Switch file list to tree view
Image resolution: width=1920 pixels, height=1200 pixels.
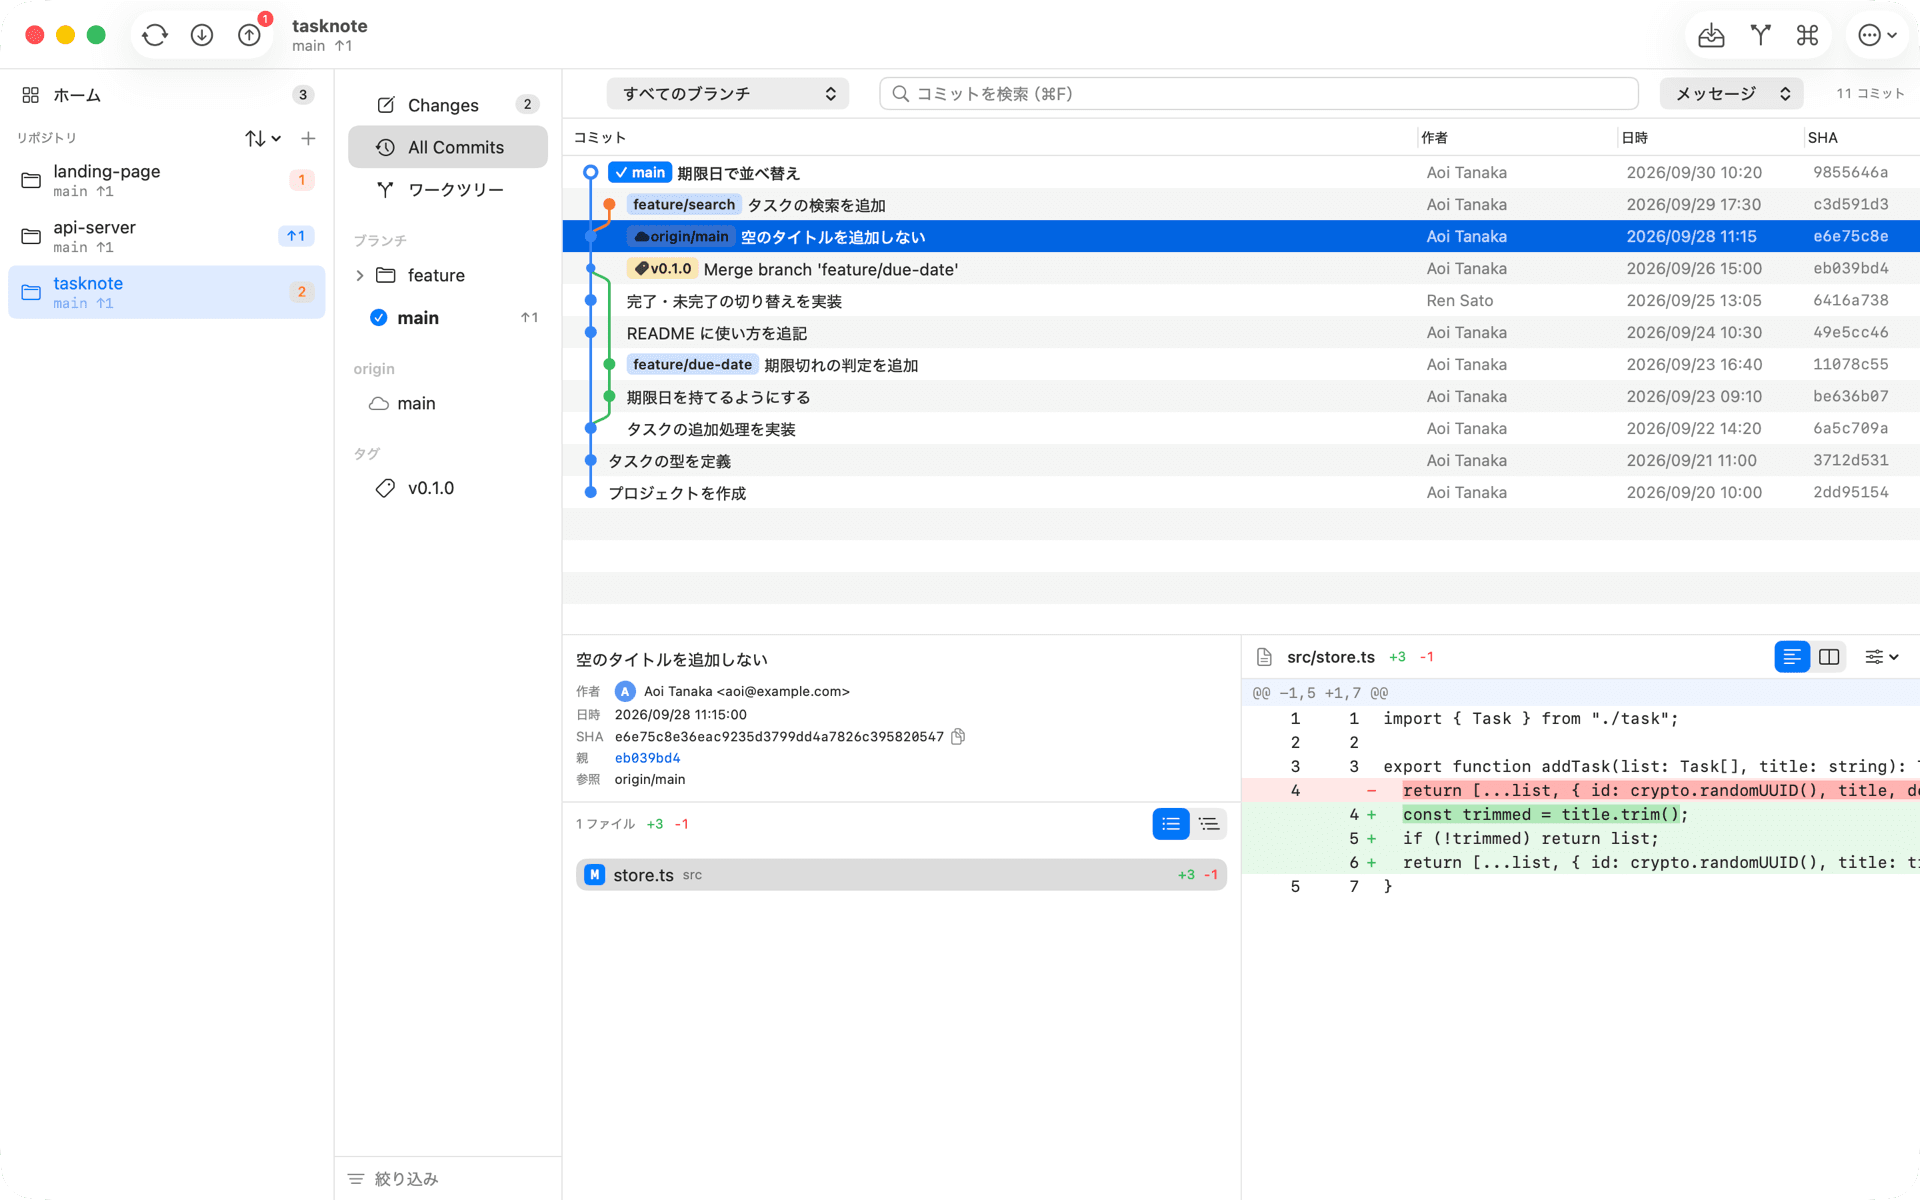tap(1209, 824)
